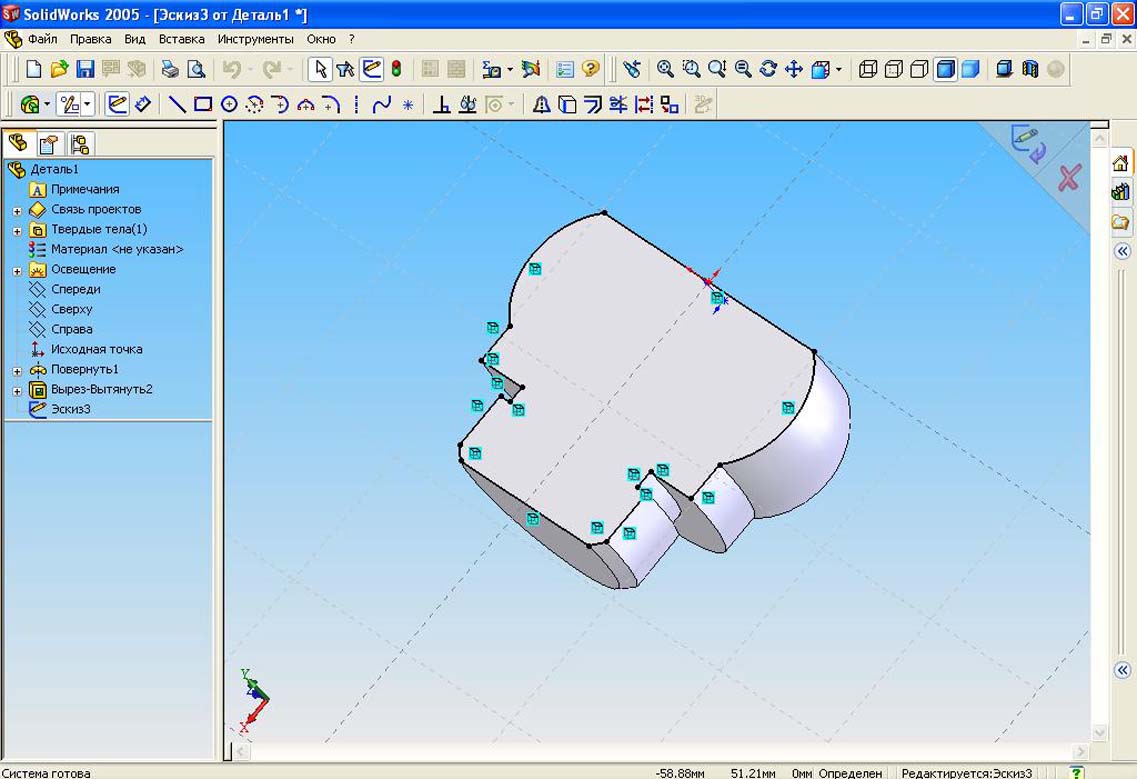Expand the Твердые тела(1) tree node
The image size is (1137, 779).
pyautogui.click(x=17, y=231)
